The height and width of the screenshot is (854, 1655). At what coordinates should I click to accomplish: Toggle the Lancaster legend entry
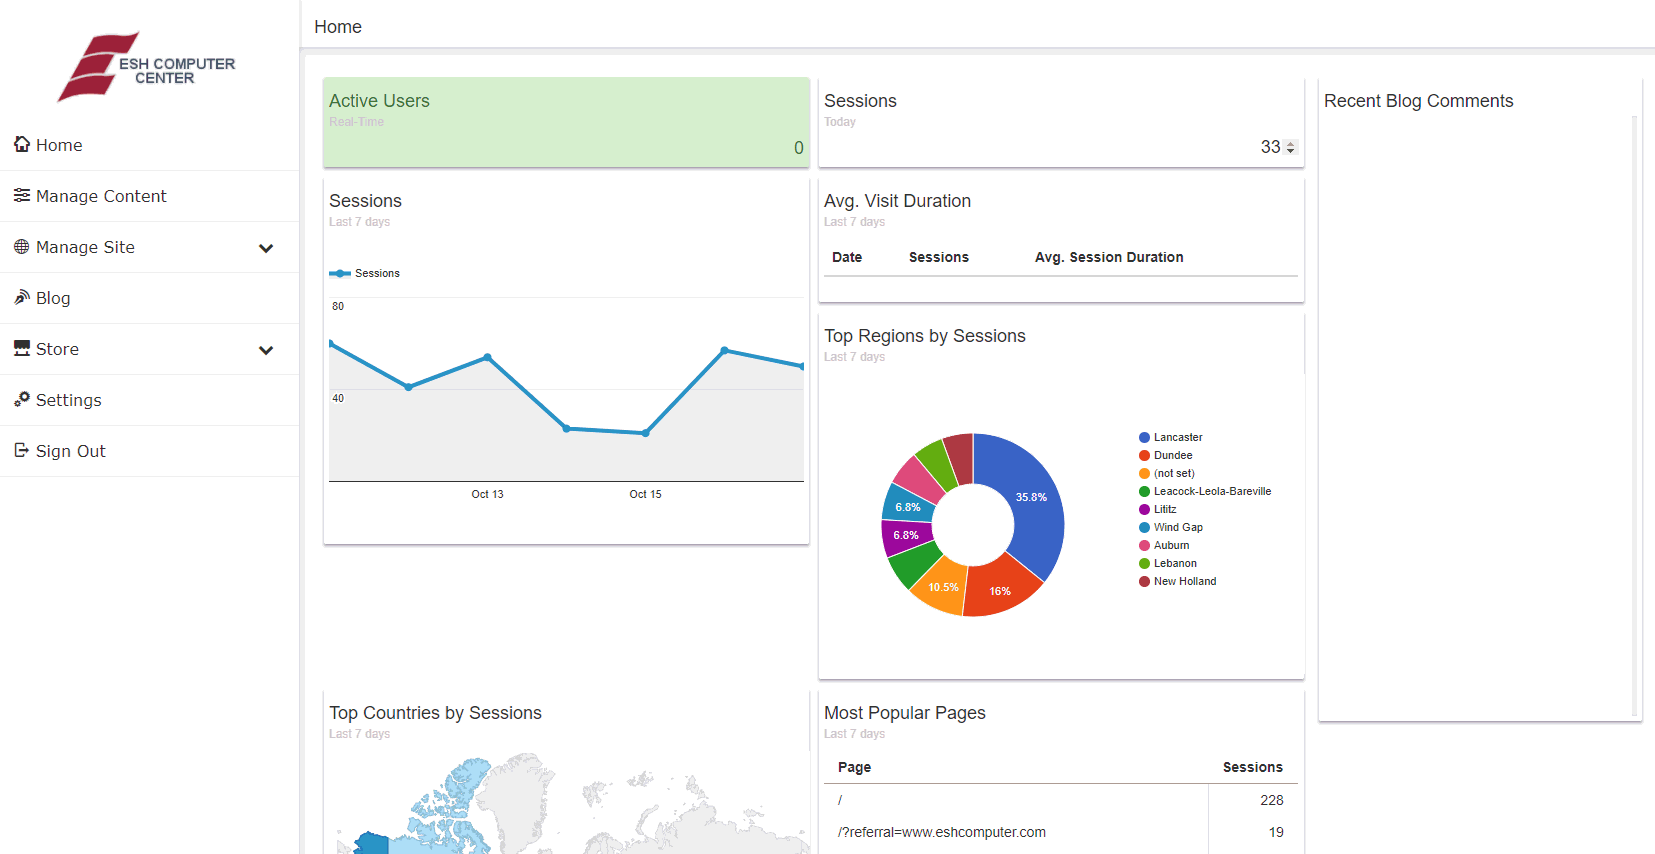(x=1177, y=437)
